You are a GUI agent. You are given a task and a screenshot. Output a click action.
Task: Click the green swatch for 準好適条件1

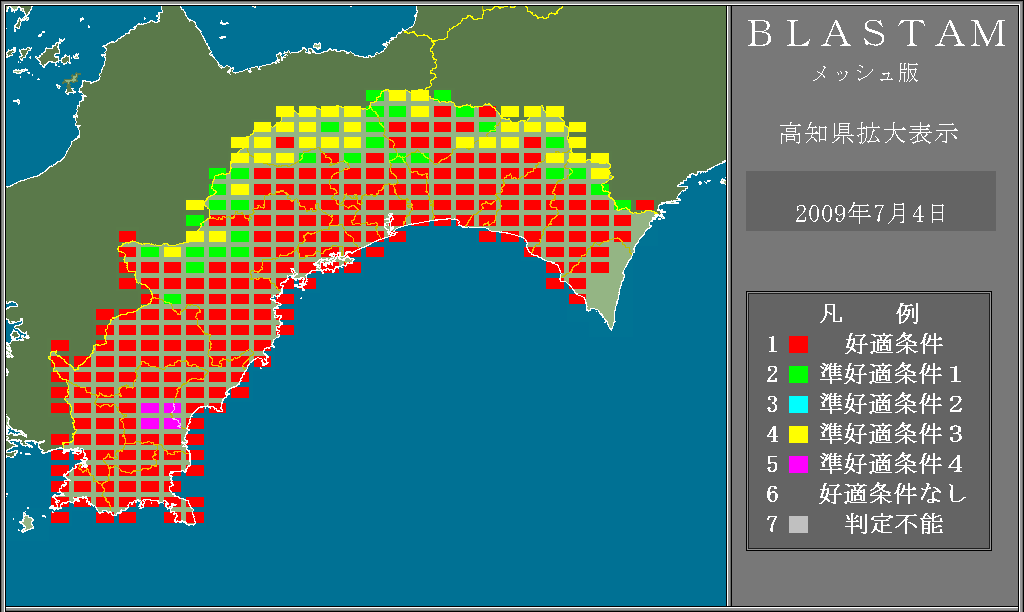point(798,374)
